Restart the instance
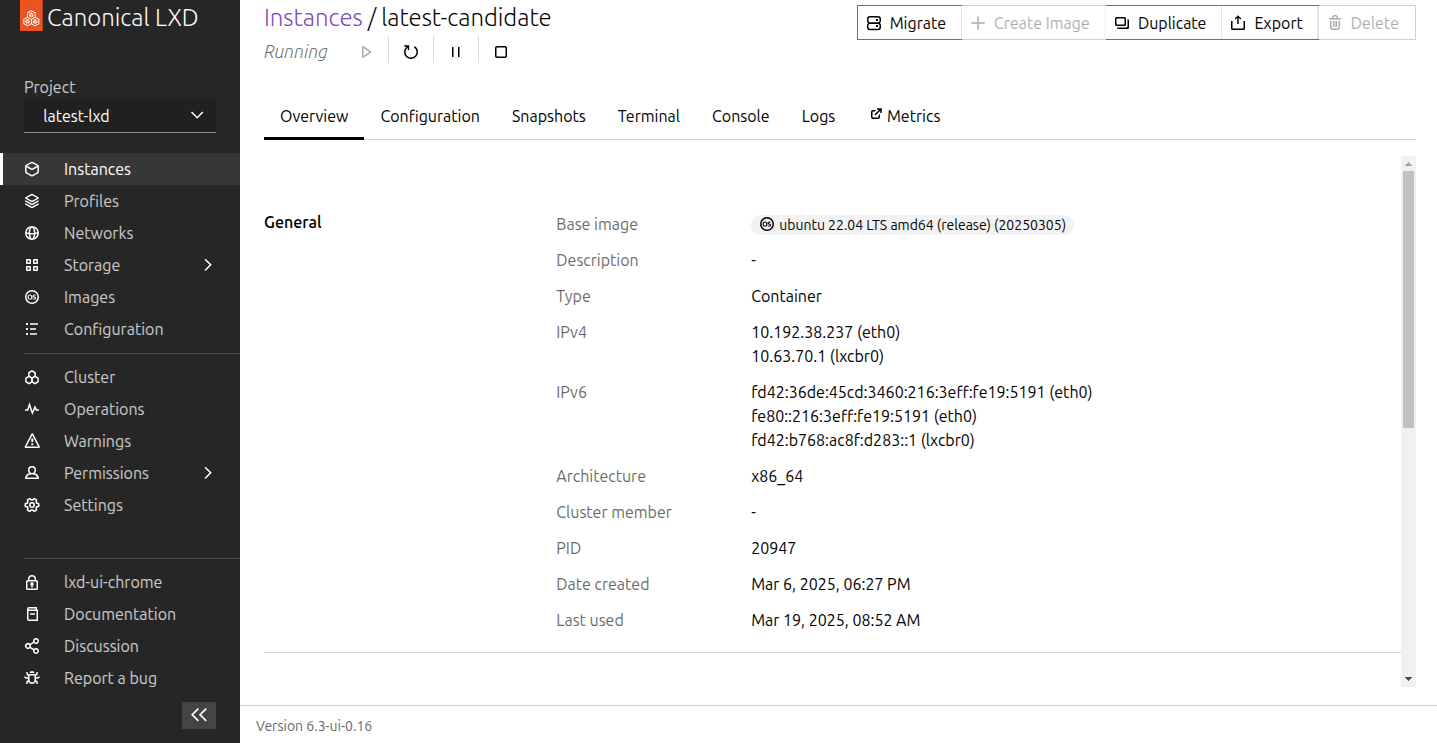Image resolution: width=1437 pixels, height=743 pixels. tap(410, 51)
